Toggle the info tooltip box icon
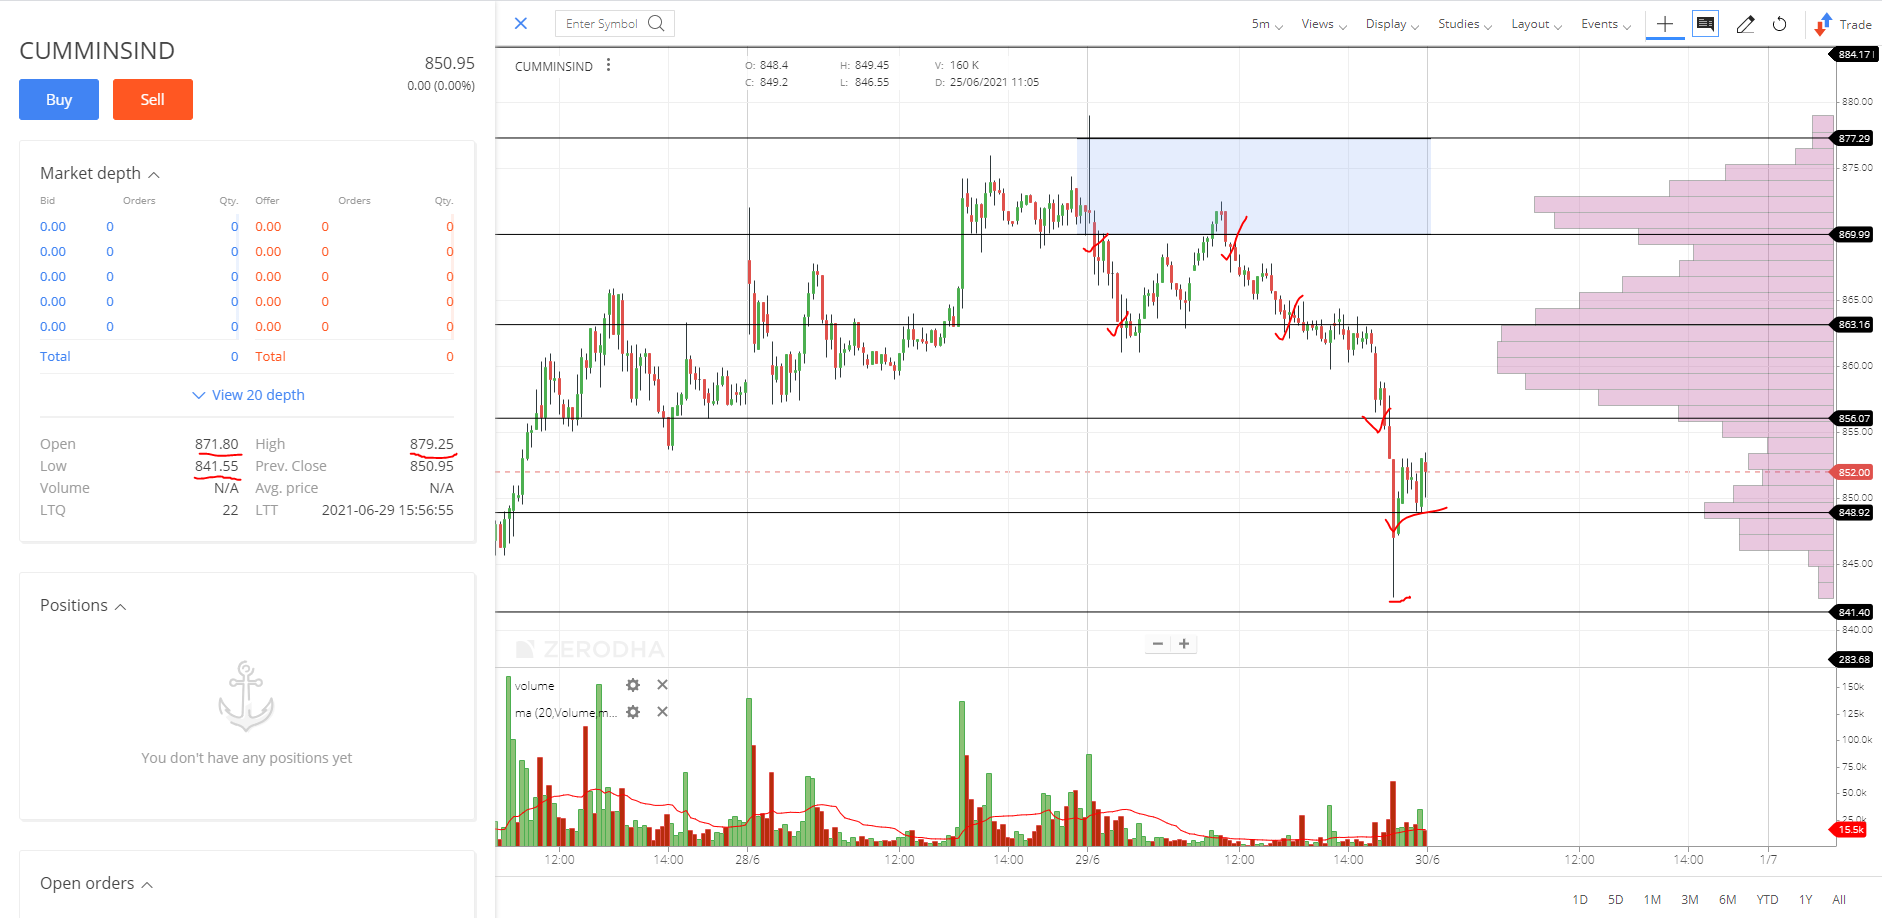1882x918 pixels. (1705, 24)
